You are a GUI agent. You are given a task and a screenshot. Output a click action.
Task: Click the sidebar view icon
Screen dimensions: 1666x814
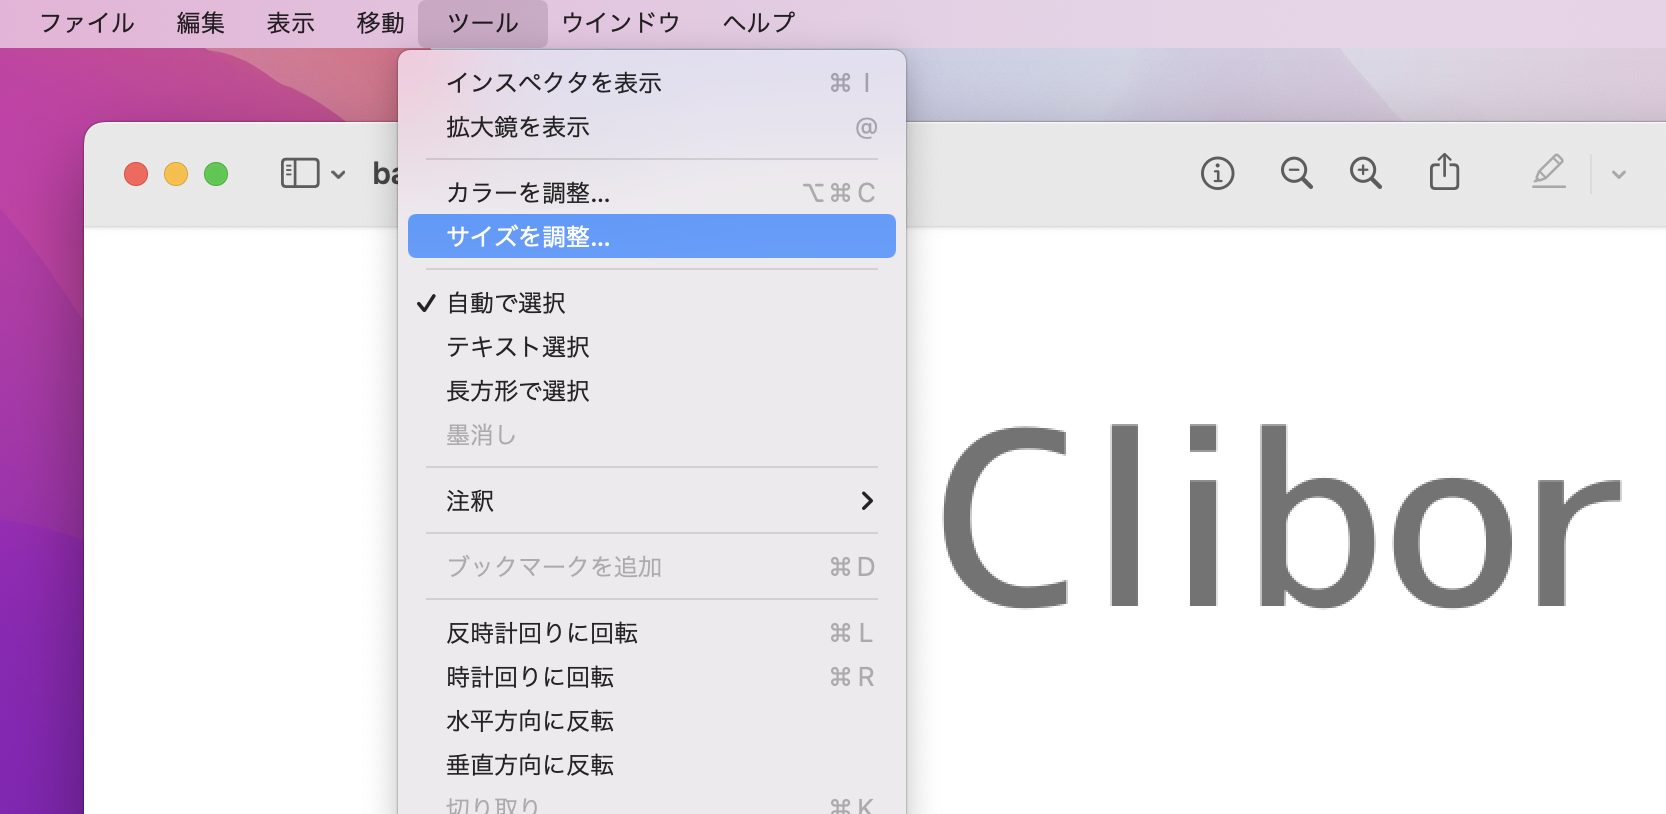click(x=300, y=174)
